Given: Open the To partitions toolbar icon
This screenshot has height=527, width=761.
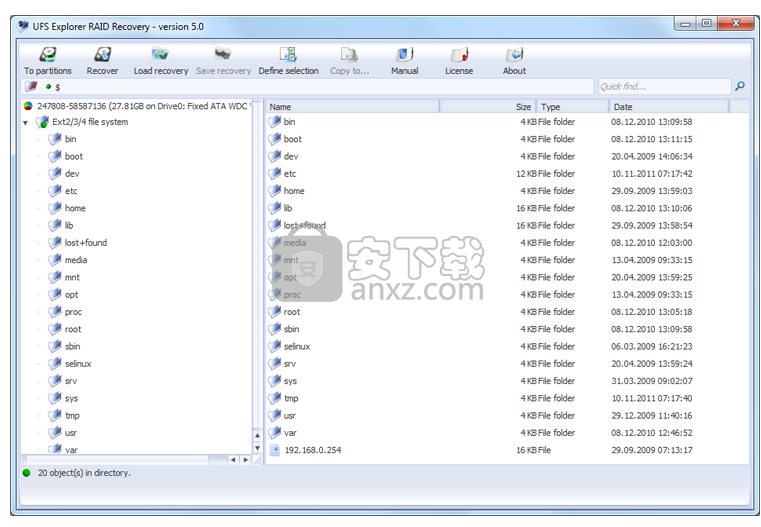Looking at the screenshot, I should (x=48, y=54).
